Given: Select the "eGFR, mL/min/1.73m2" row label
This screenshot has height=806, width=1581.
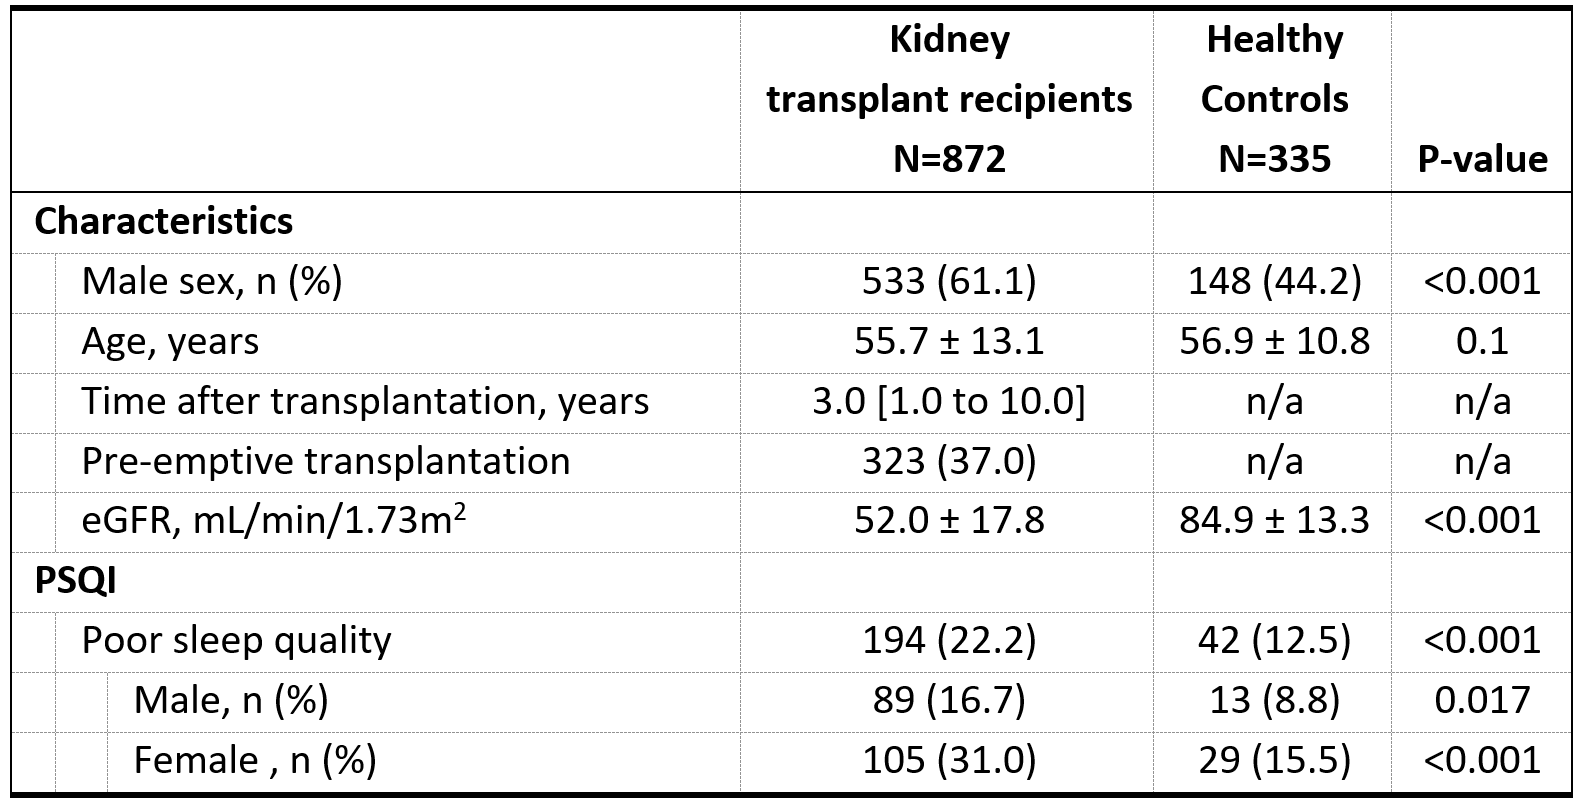Looking at the screenshot, I should coord(273,520).
